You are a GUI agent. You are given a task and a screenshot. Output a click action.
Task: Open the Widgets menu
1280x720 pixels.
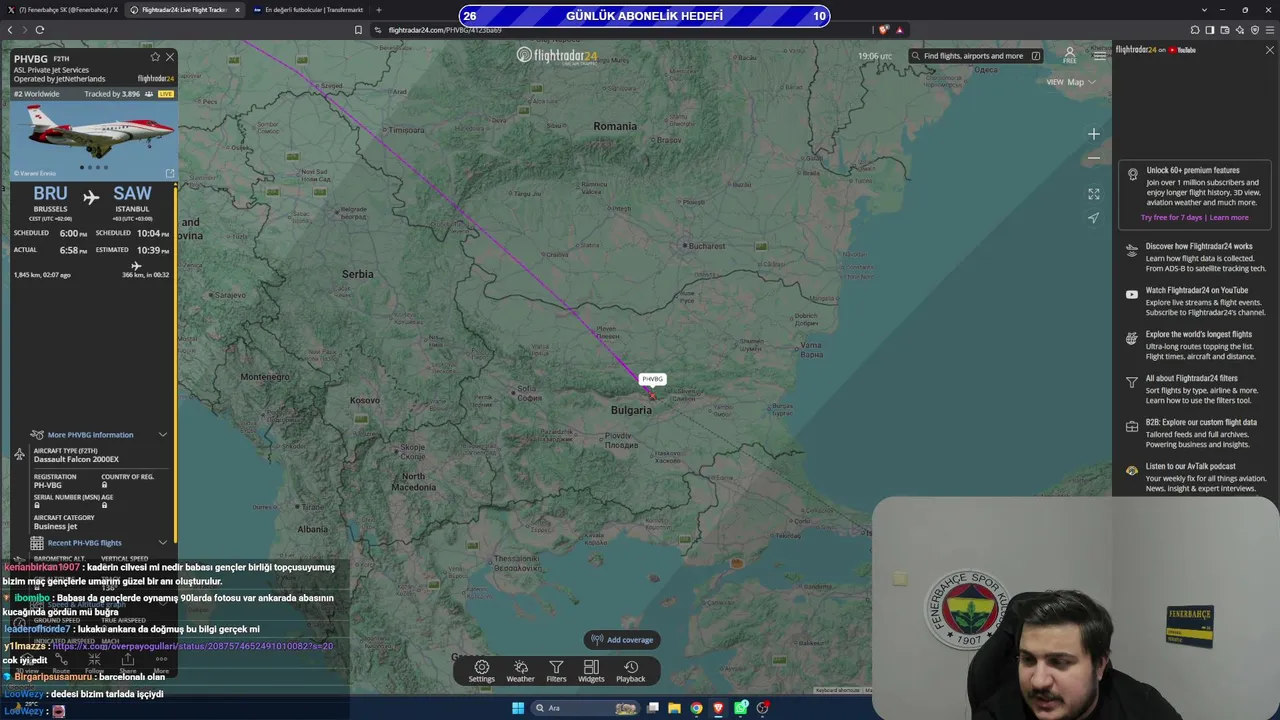(x=591, y=671)
